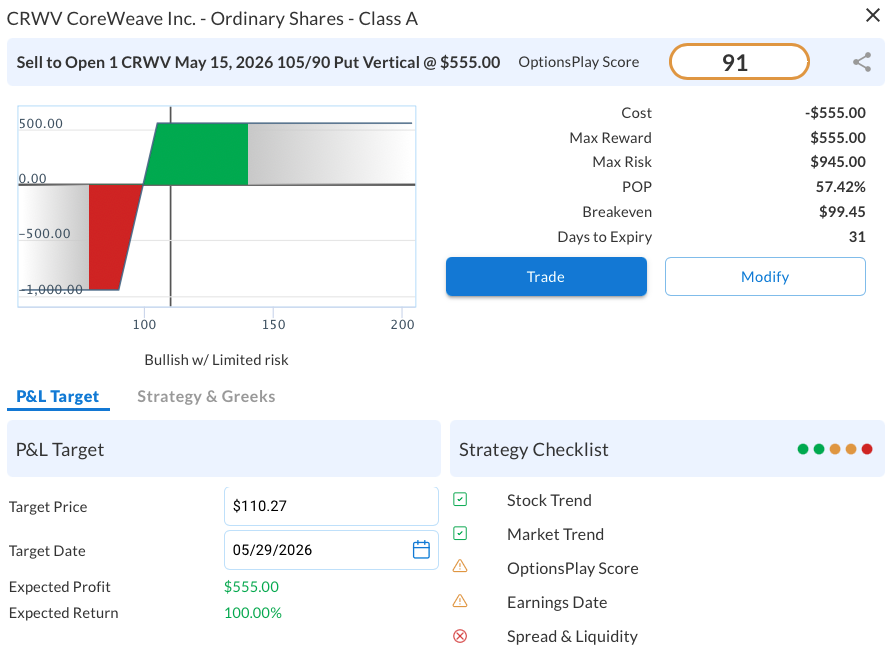Click the Market Trend checklist label
Image resolution: width=892 pixels, height=656 pixels.
pyautogui.click(x=555, y=534)
